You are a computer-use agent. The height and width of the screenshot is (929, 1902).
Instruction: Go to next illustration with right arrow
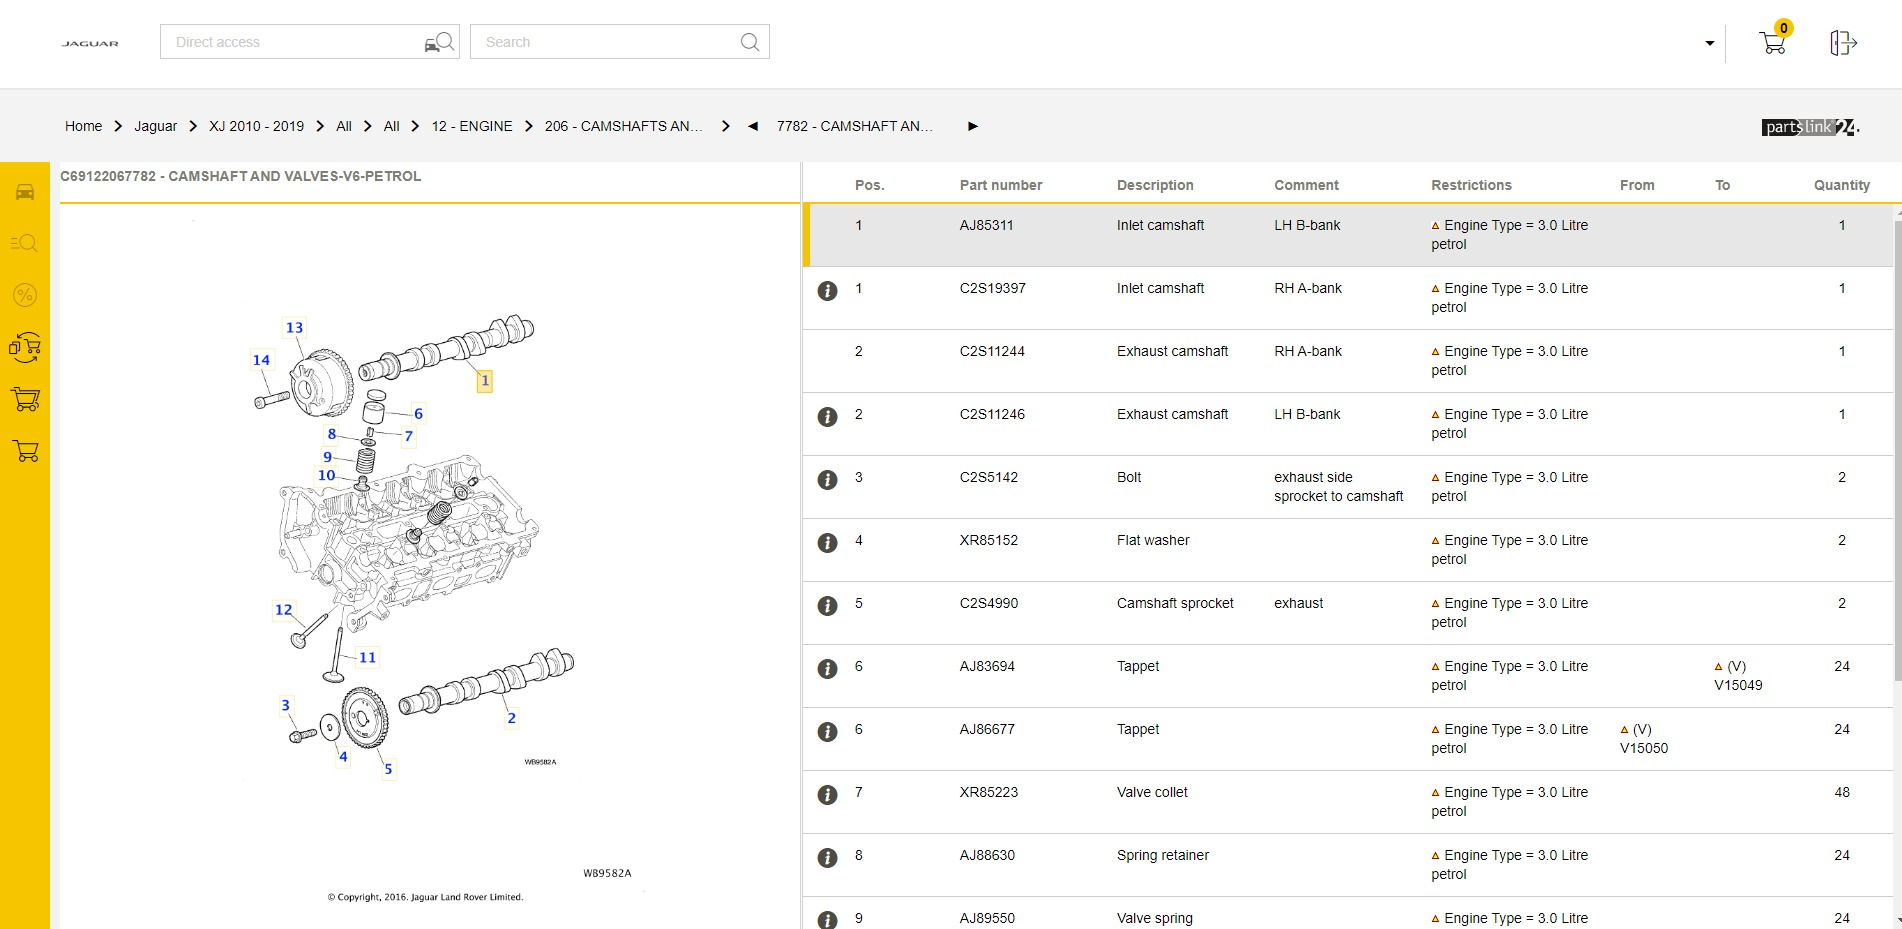(972, 126)
